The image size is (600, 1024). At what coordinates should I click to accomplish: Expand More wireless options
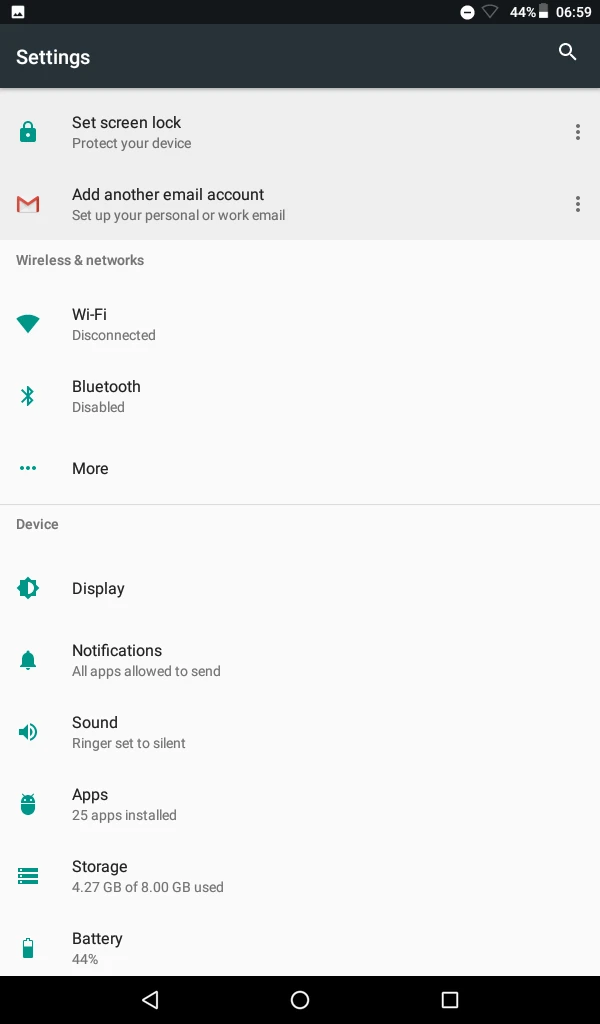[x=300, y=468]
